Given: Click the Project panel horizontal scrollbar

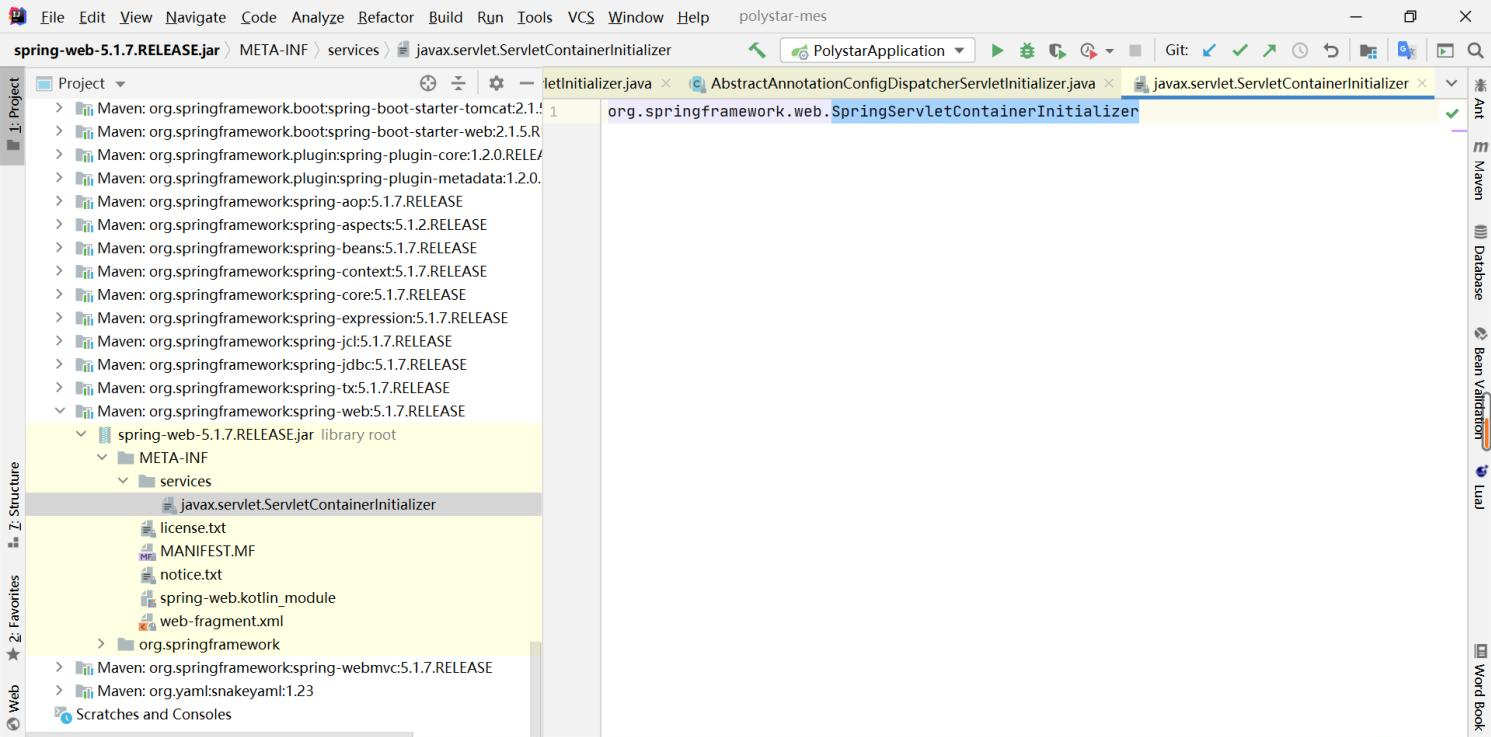Looking at the screenshot, I should pyautogui.click(x=220, y=734).
